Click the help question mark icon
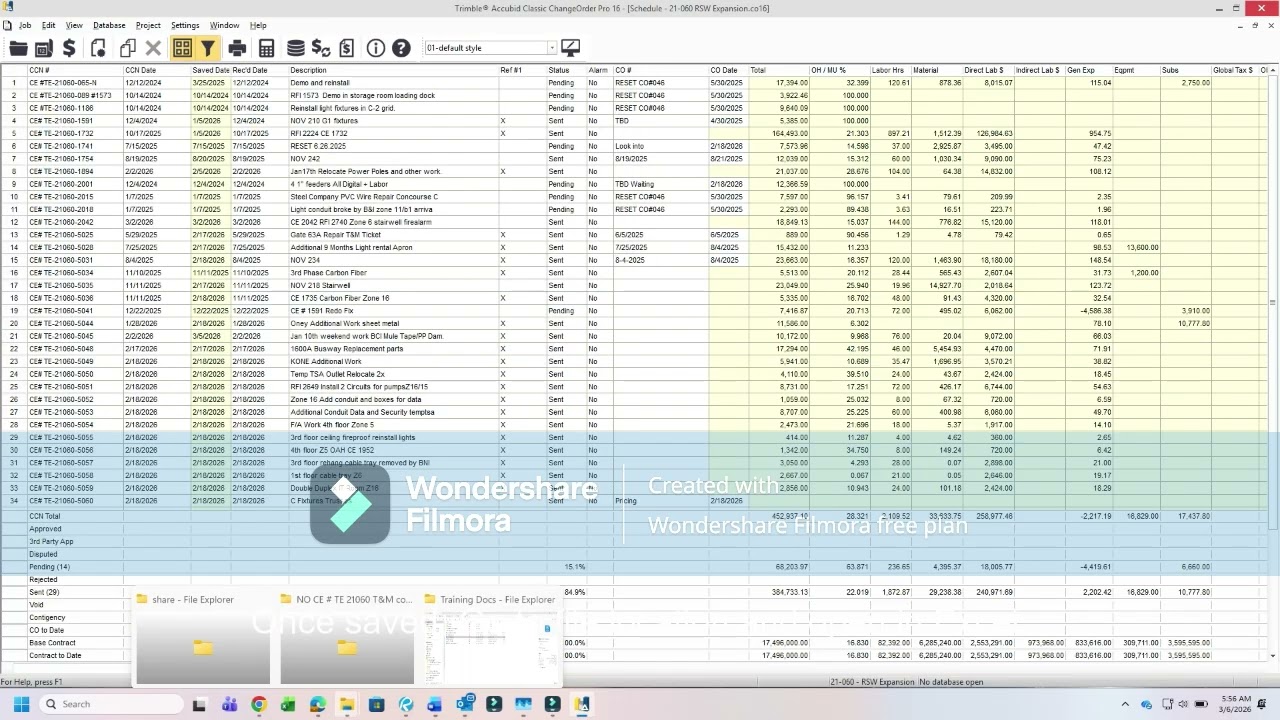Screen dimensions: 1280x720 [x=401, y=48]
